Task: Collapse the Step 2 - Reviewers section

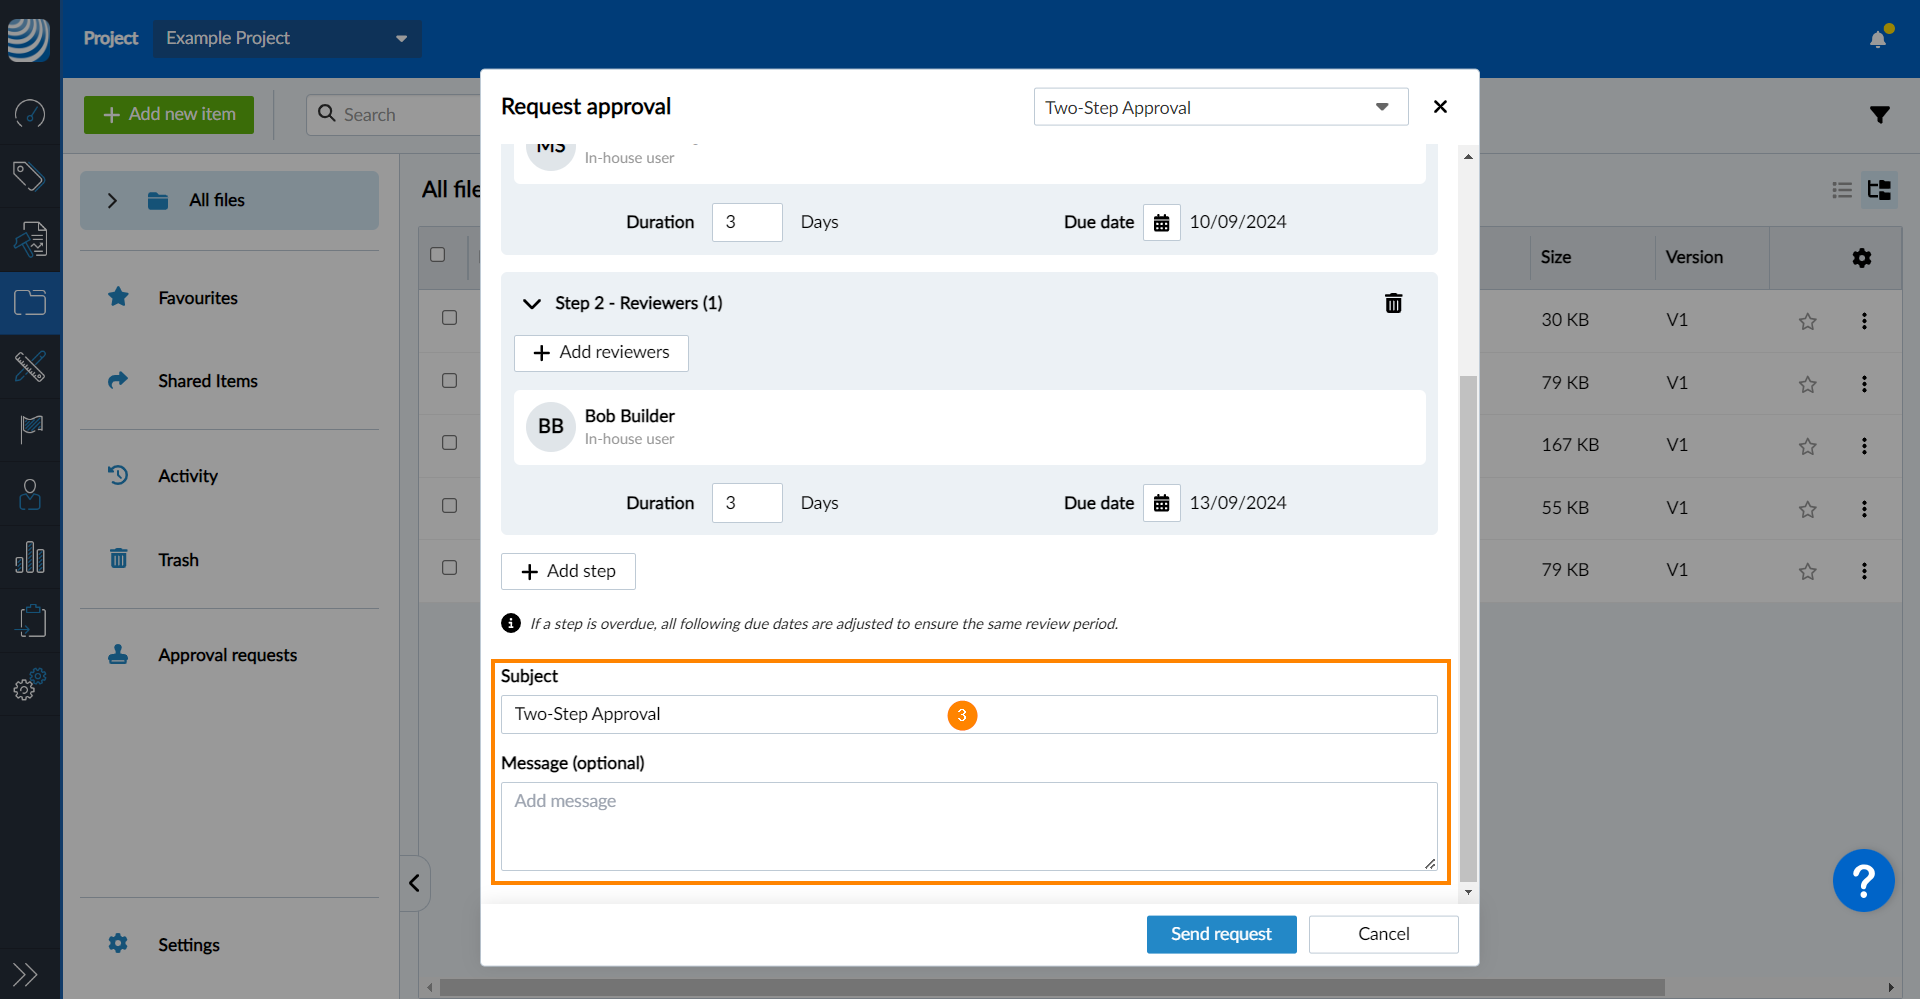Action: pos(532,304)
